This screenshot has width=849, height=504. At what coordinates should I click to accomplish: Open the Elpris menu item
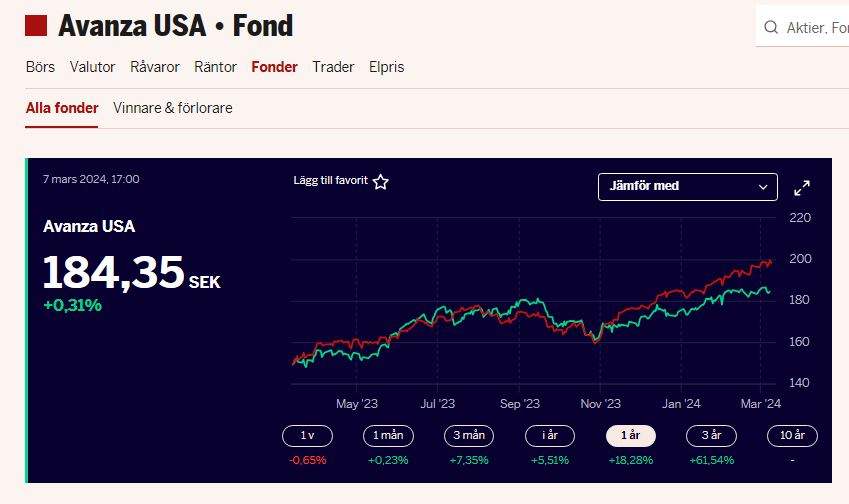(387, 67)
